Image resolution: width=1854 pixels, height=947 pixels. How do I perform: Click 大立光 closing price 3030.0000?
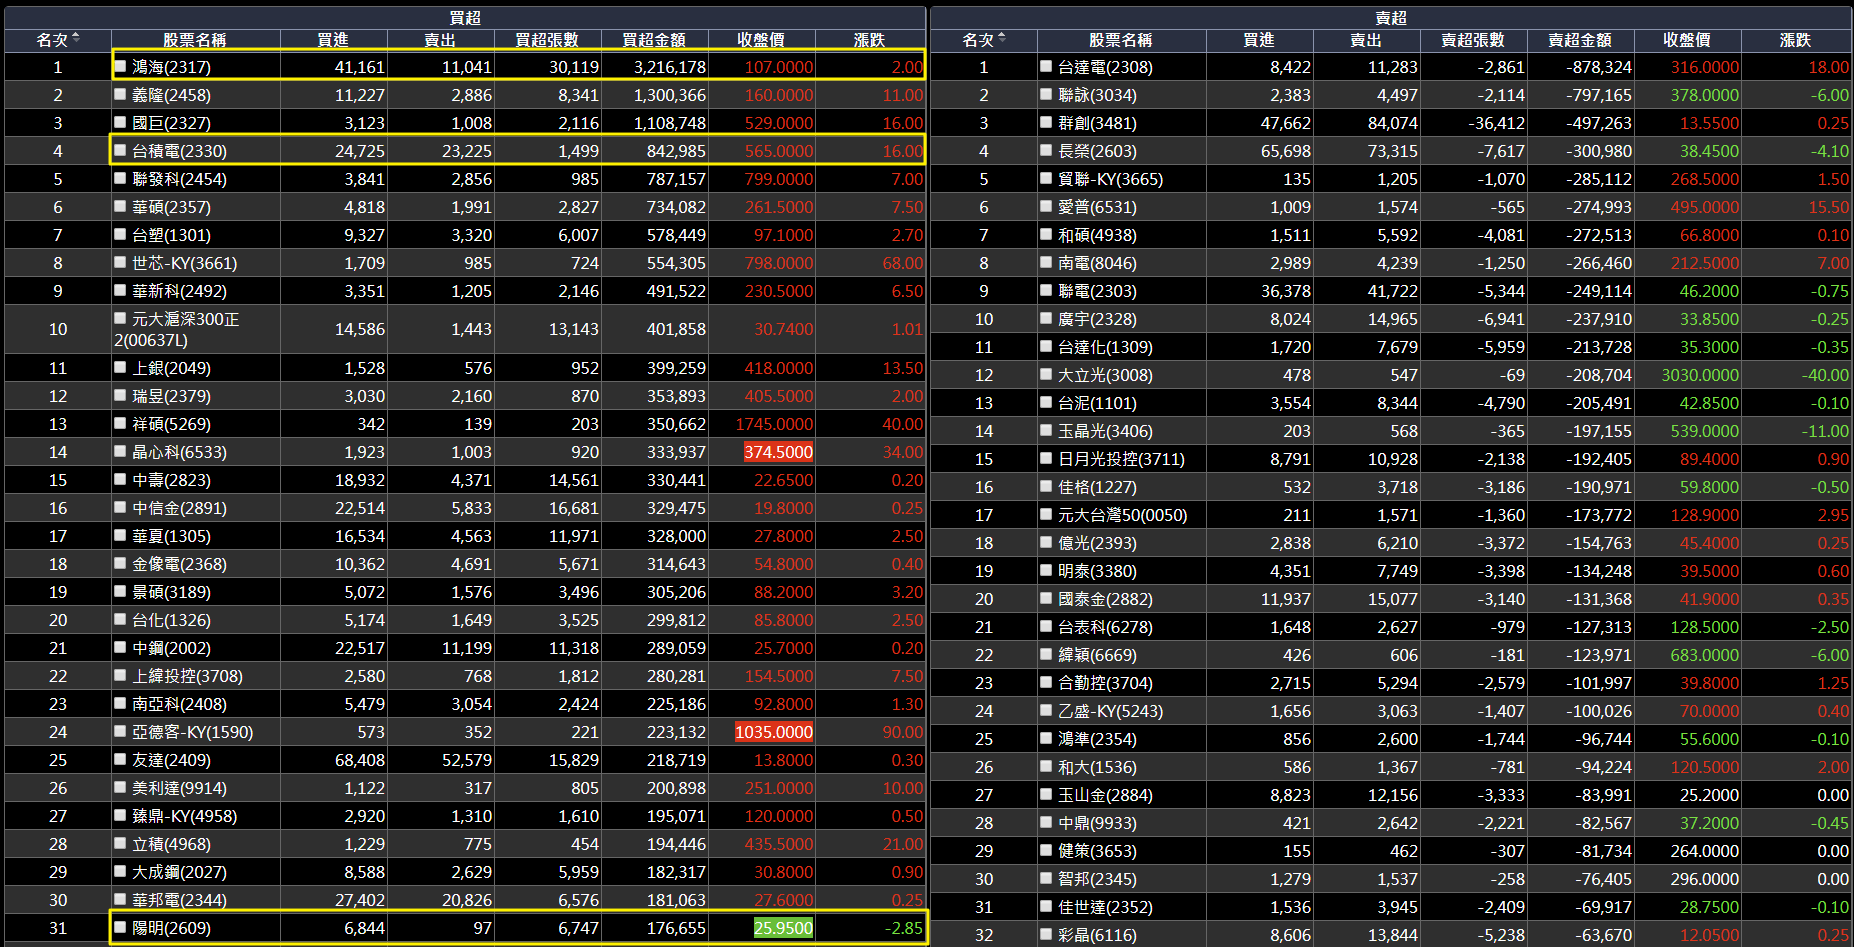click(x=1700, y=375)
